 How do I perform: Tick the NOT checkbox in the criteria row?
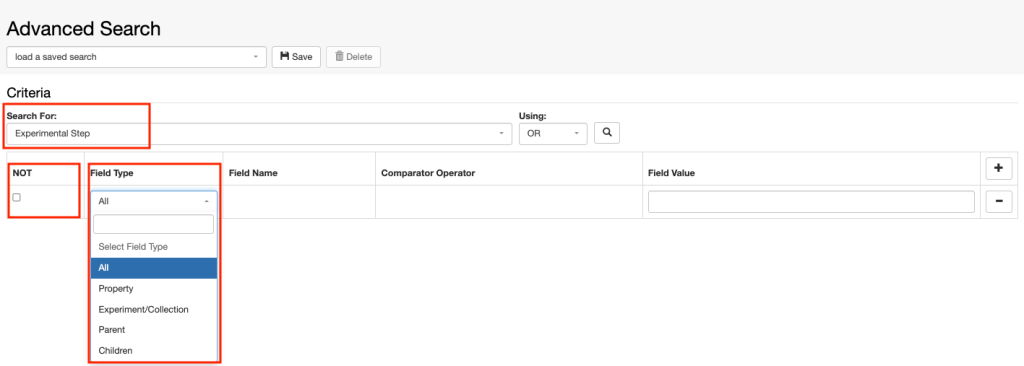pyautogui.click(x=17, y=197)
